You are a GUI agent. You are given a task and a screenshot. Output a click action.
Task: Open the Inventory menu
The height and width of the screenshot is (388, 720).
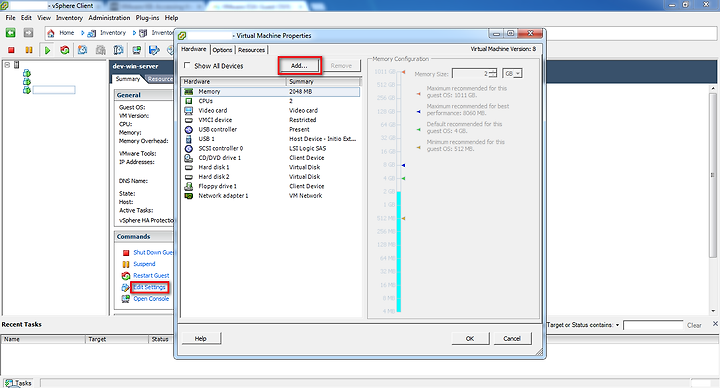point(69,18)
